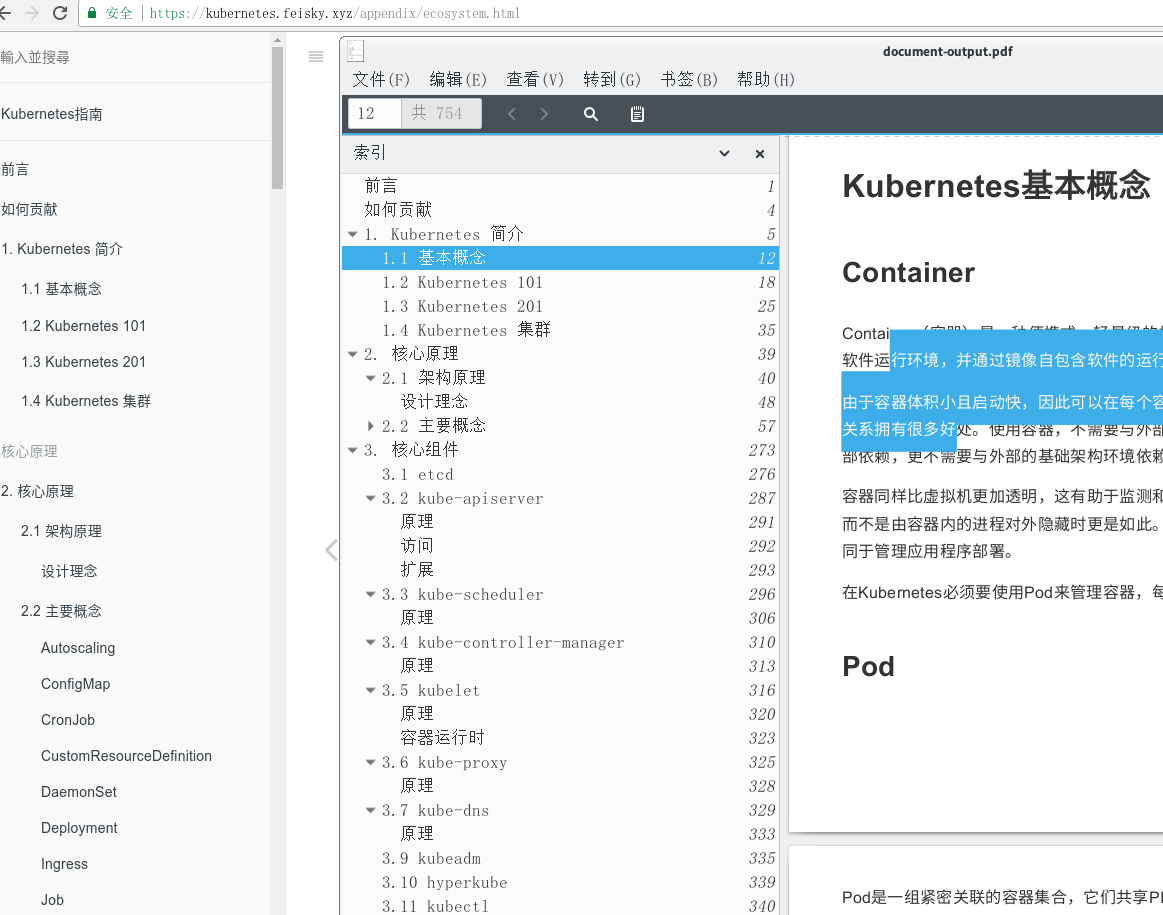Open '前言' link in left sidebar

click(x=15, y=170)
